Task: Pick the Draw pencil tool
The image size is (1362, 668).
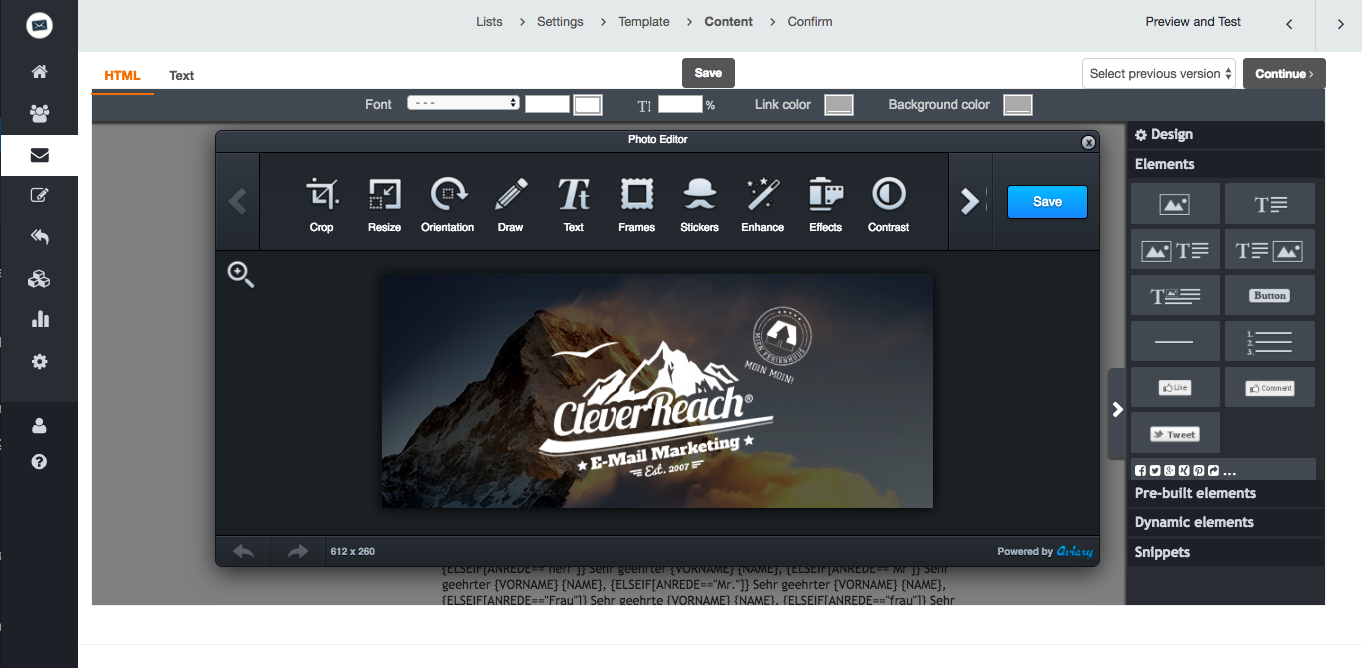Action: [510, 204]
